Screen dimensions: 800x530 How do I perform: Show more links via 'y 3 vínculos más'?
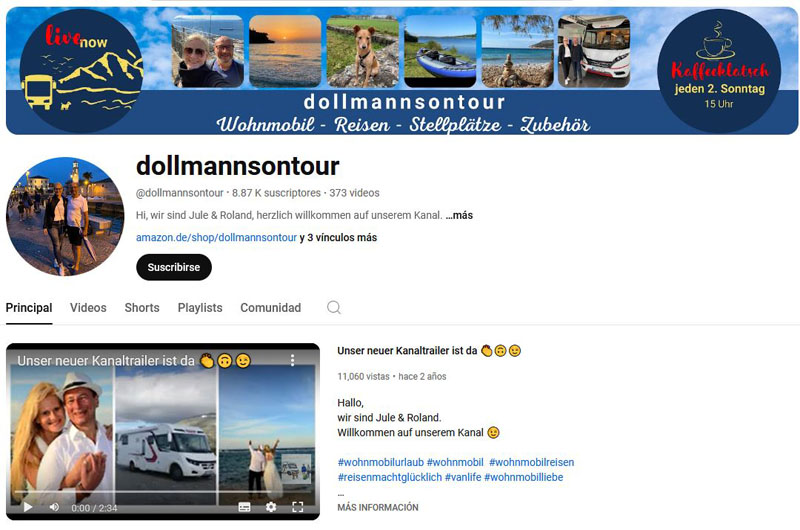point(338,238)
